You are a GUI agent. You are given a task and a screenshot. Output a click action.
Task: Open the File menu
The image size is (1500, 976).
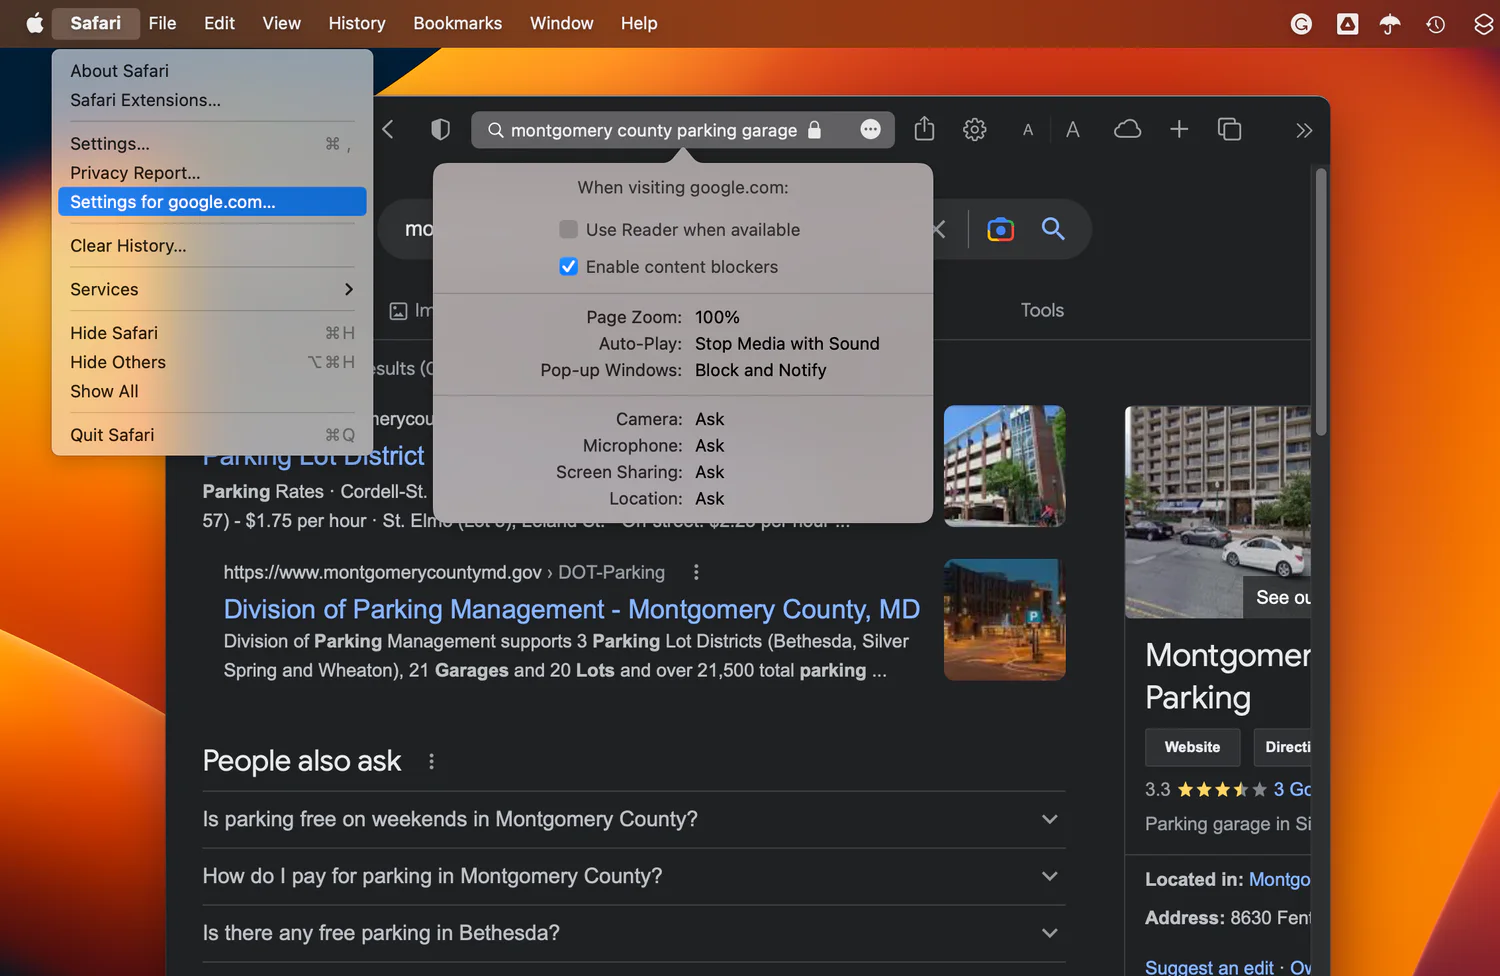point(162,23)
